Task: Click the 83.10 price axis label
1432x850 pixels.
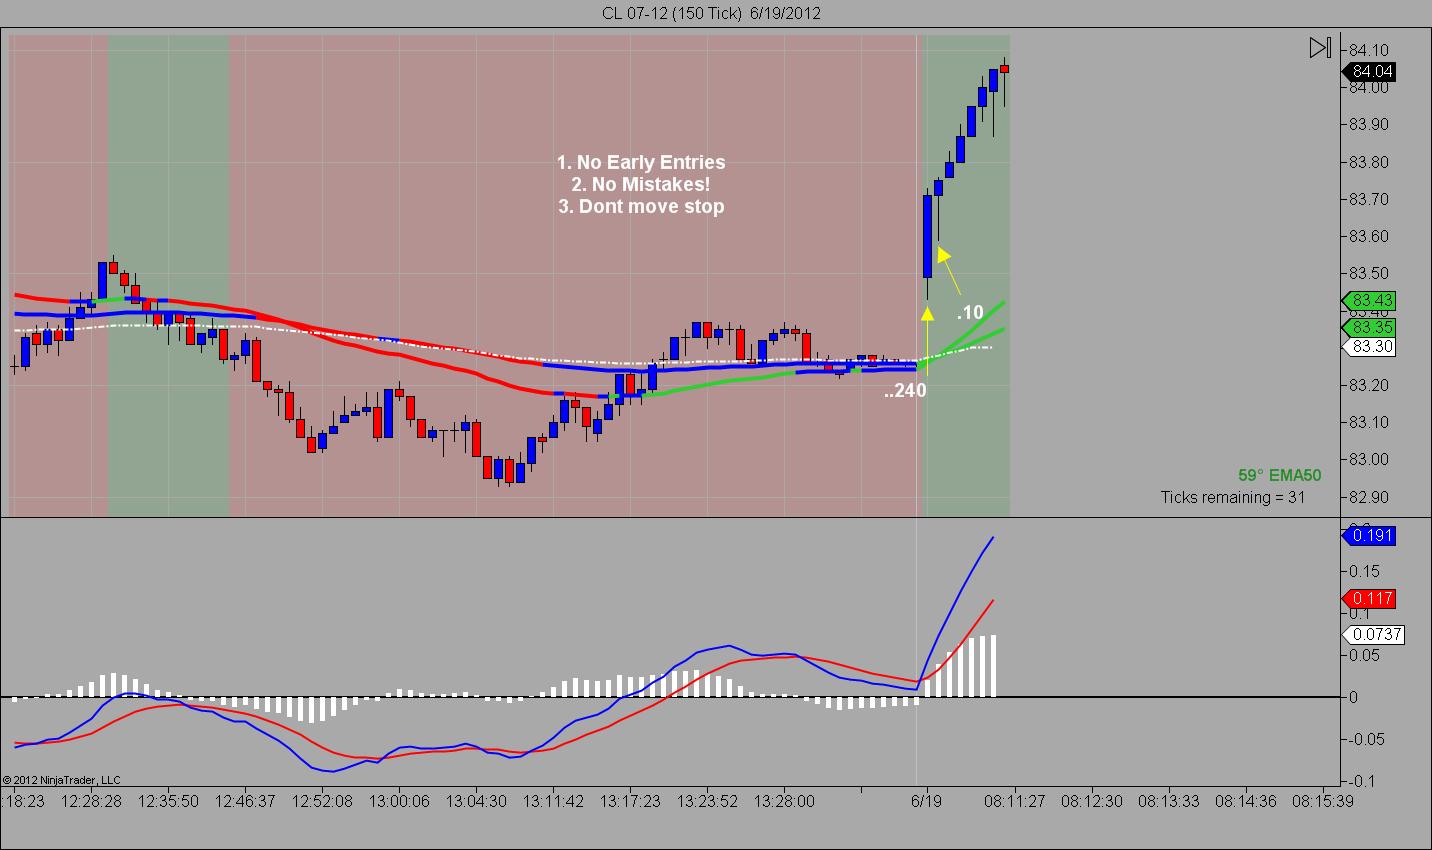Action: coord(1368,422)
